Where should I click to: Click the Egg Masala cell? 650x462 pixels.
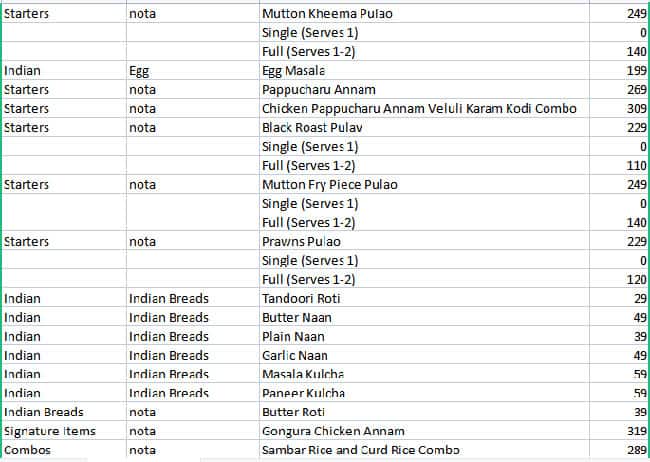click(x=297, y=71)
